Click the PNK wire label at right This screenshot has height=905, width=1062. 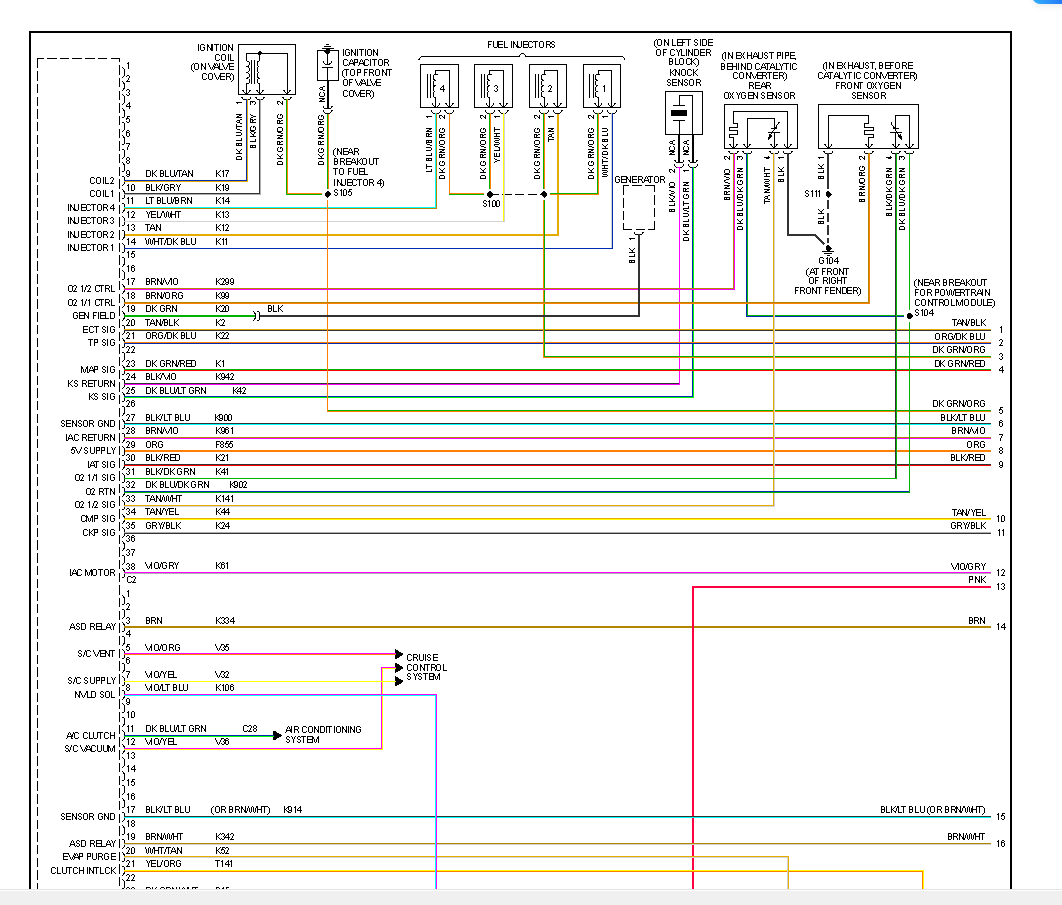[977, 580]
